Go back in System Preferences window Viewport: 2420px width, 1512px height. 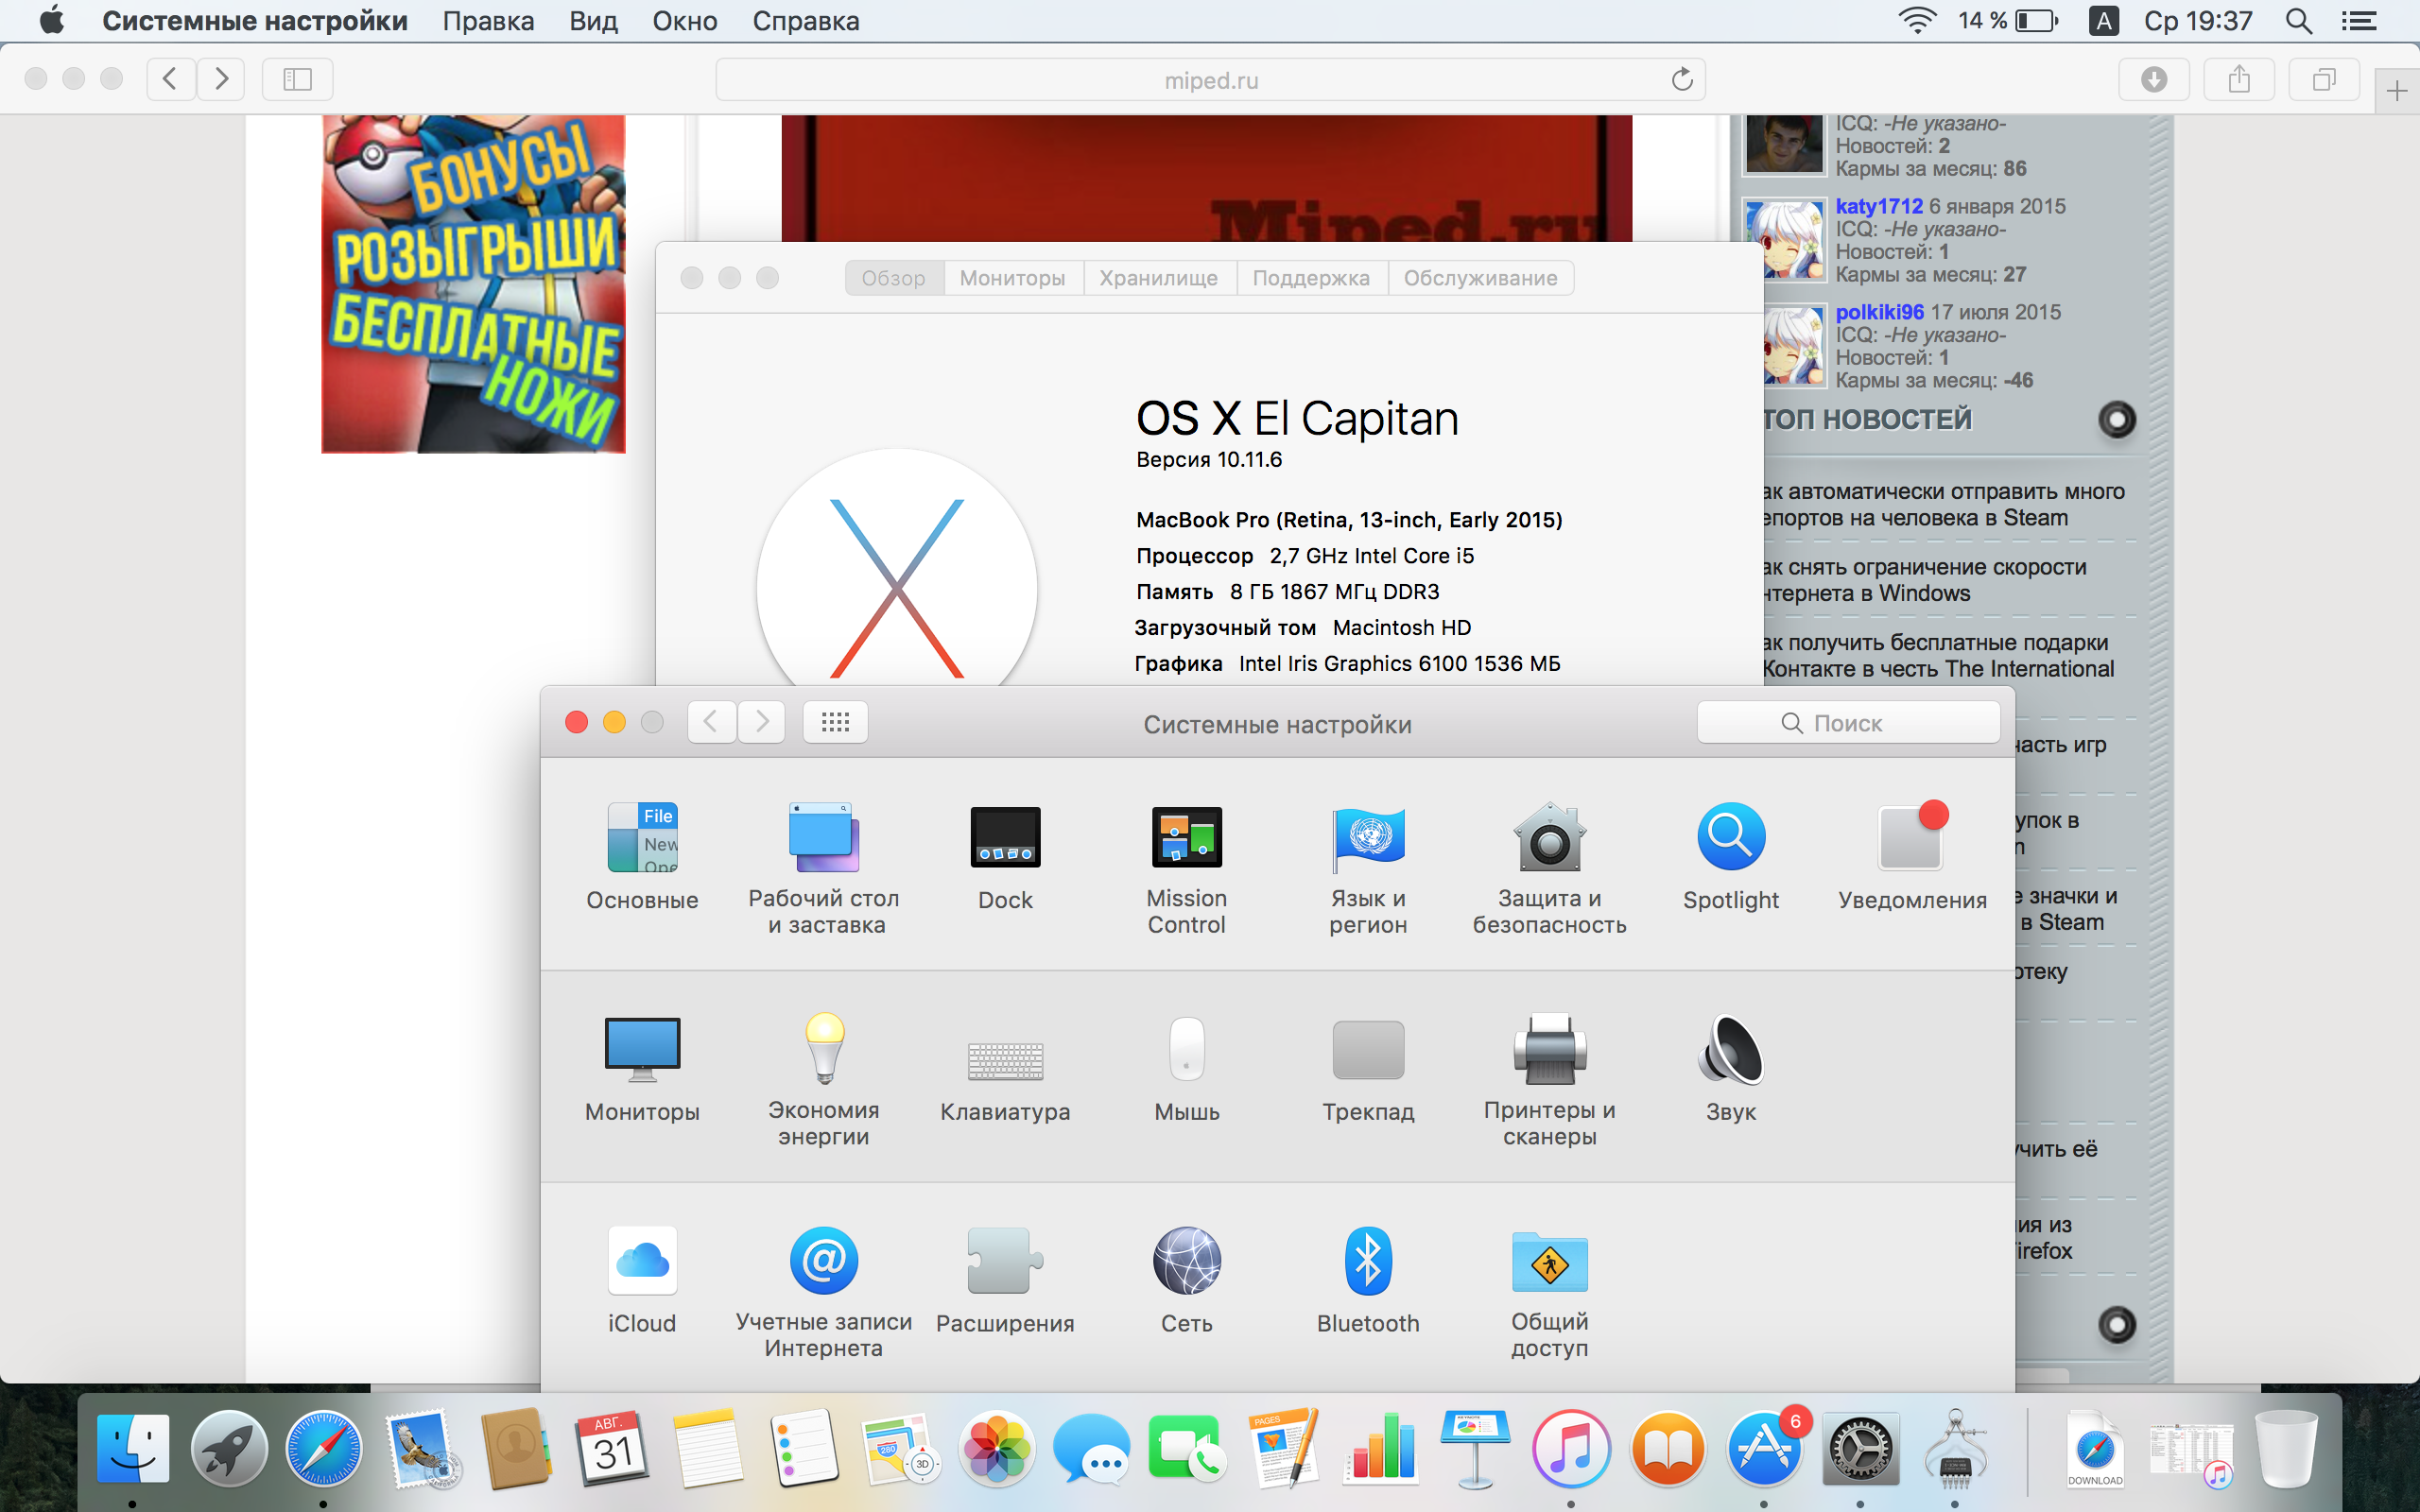pos(711,722)
